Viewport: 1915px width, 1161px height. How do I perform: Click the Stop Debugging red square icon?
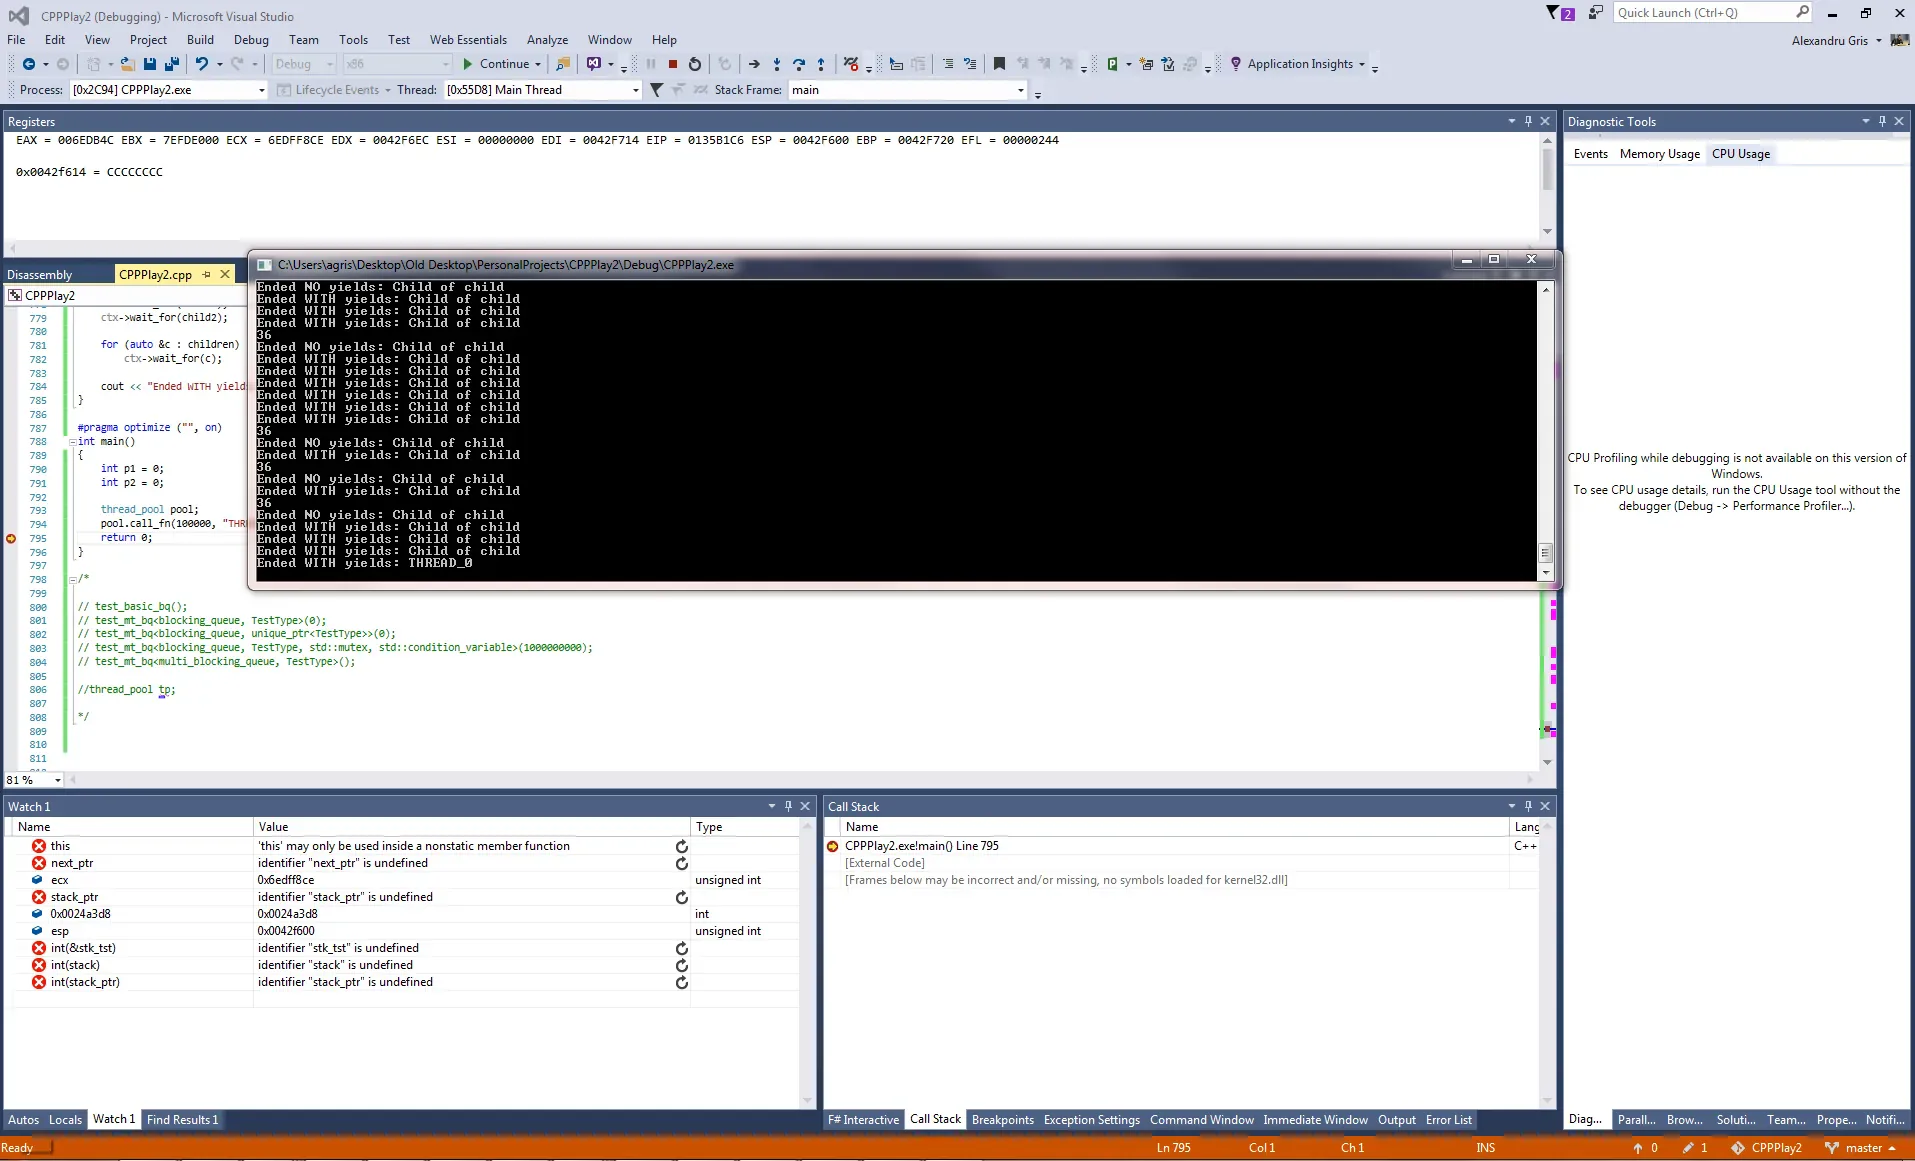point(673,64)
